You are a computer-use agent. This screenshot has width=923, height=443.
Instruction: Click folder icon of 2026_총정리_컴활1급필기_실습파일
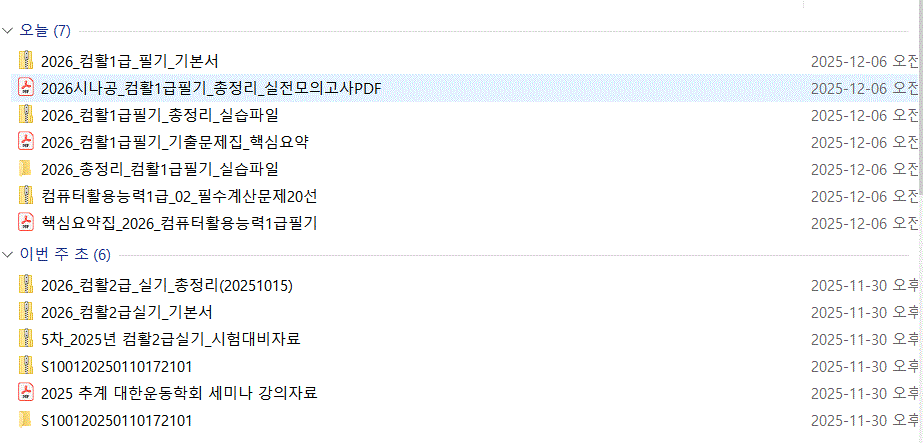pyautogui.click(x=26, y=168)
